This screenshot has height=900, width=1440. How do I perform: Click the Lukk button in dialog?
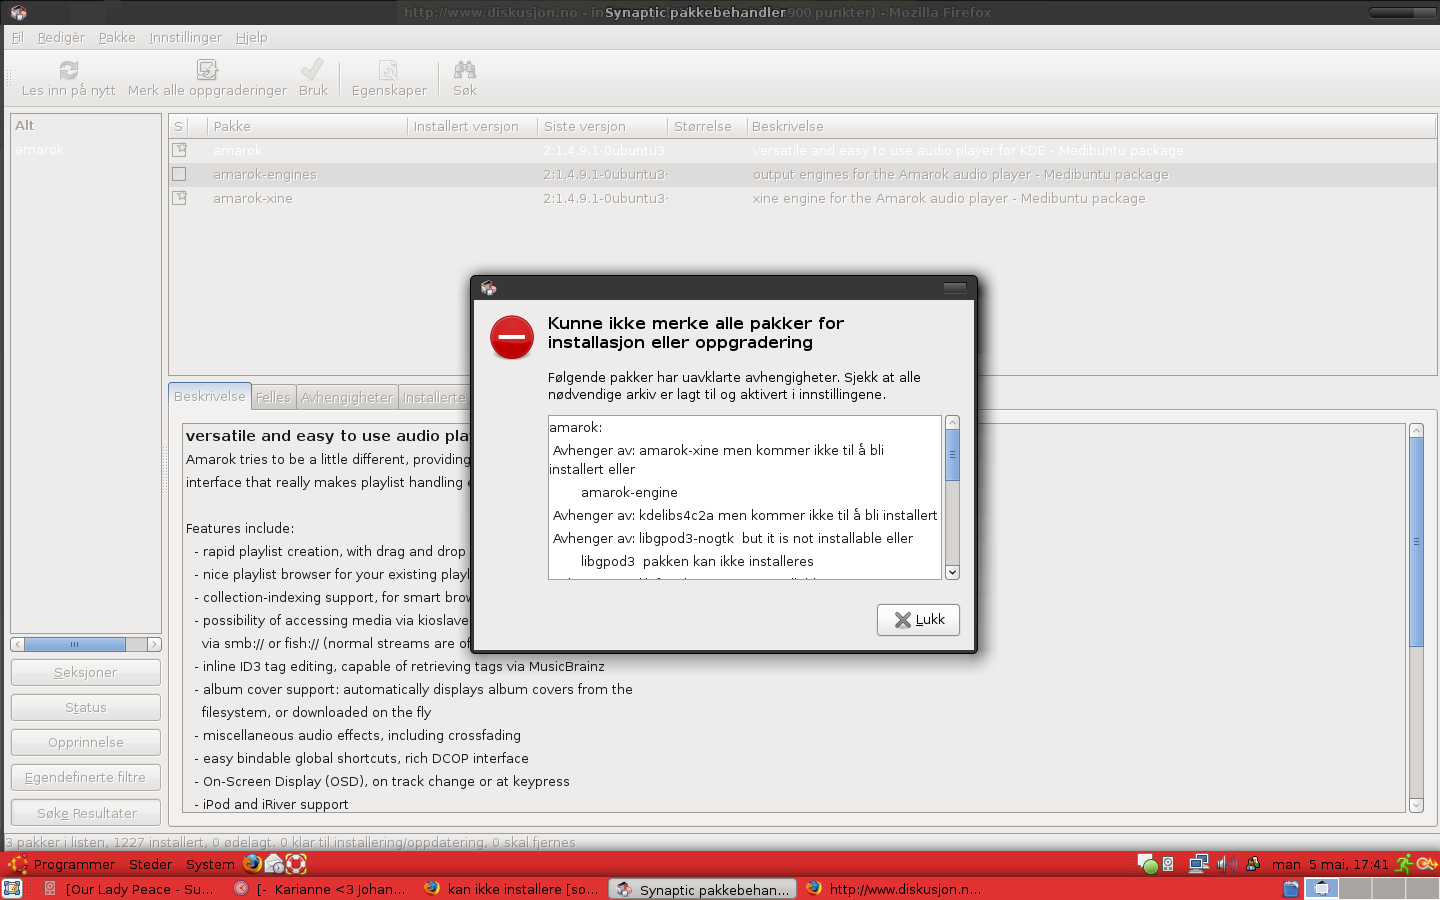point(918,620)
